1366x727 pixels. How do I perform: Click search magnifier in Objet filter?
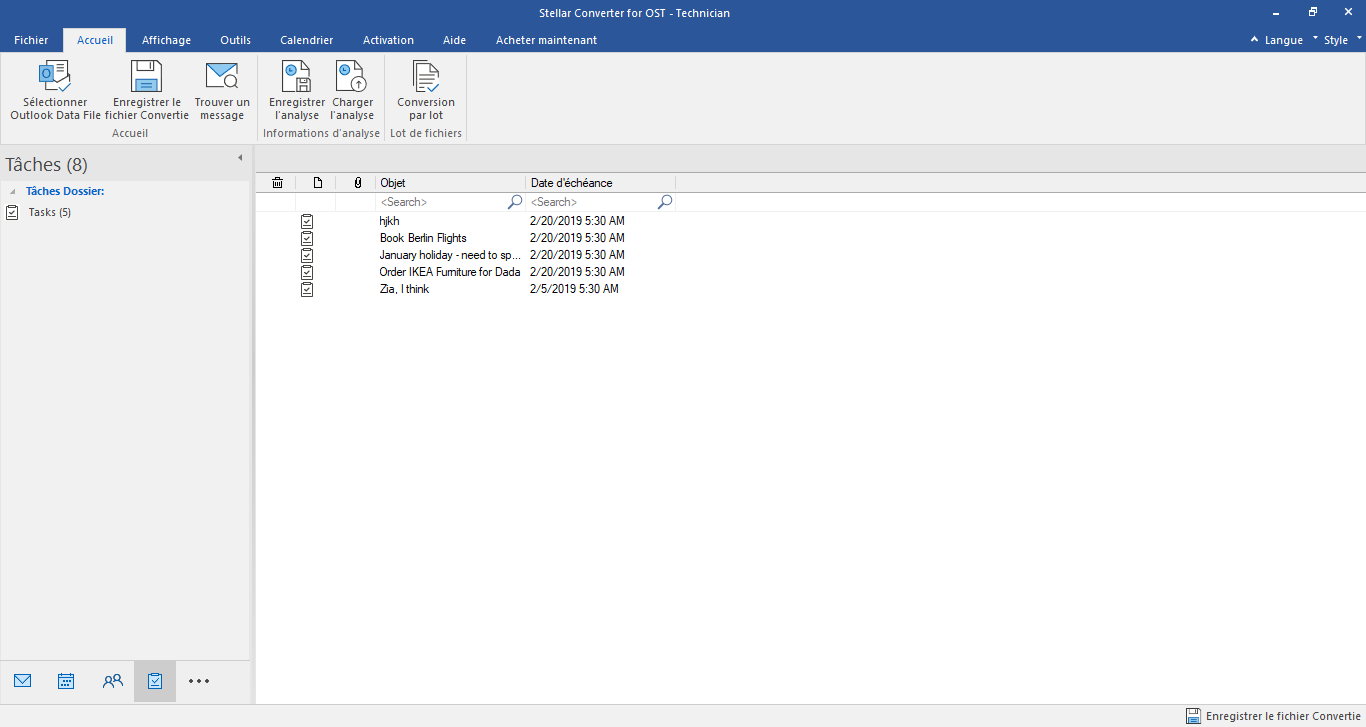coord(515,202)
